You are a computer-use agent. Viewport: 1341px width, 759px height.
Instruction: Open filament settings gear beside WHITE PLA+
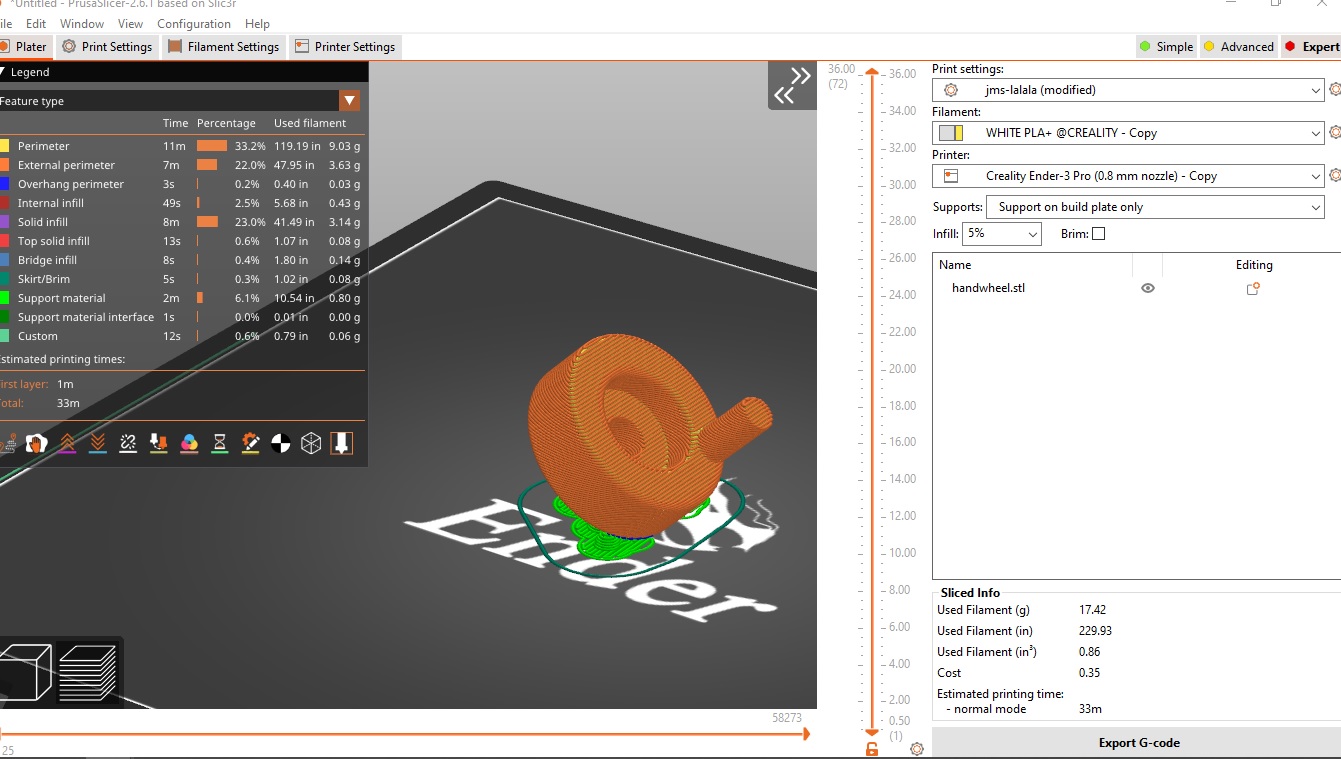tap(1334, 132)
